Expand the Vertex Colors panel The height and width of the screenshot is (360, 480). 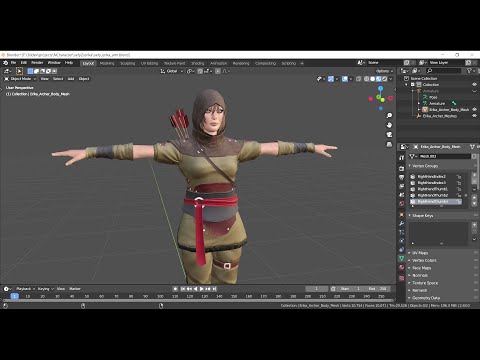423,260
